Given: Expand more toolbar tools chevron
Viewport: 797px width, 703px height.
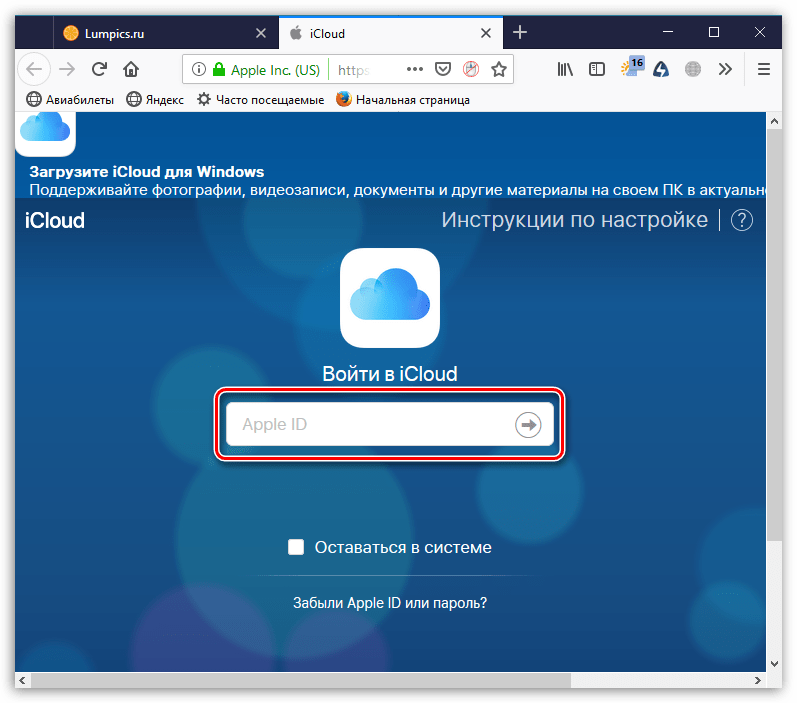Looking at the screenshot, I should [x=725, y=69].
